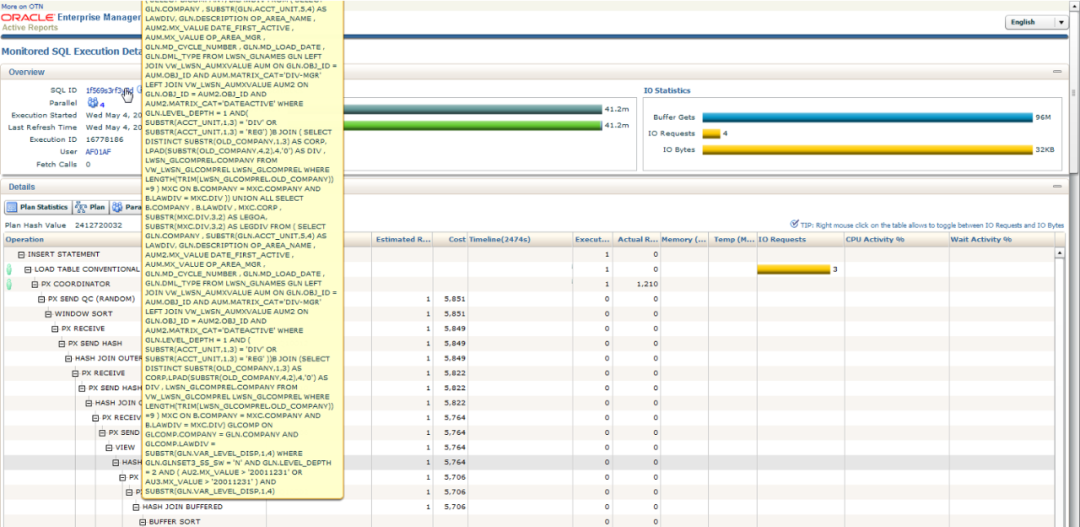
Task: Open the SQL ID 1f569s3rf3 link
Action: pyautogui.click(x=108, y=91)
